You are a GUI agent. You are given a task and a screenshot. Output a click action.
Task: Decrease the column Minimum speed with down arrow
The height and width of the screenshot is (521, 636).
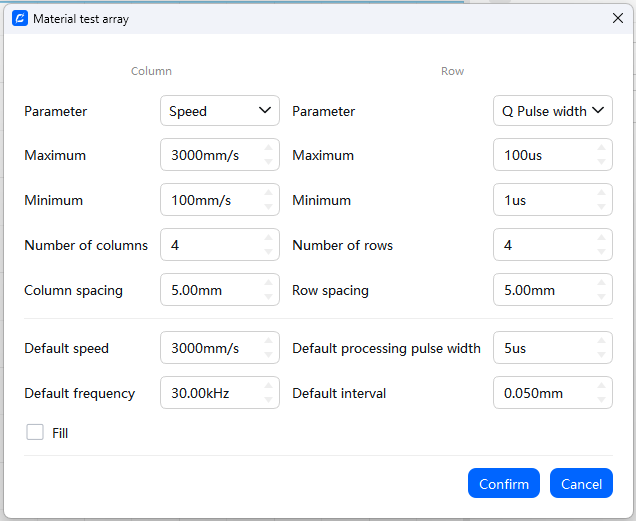(268, 206)
